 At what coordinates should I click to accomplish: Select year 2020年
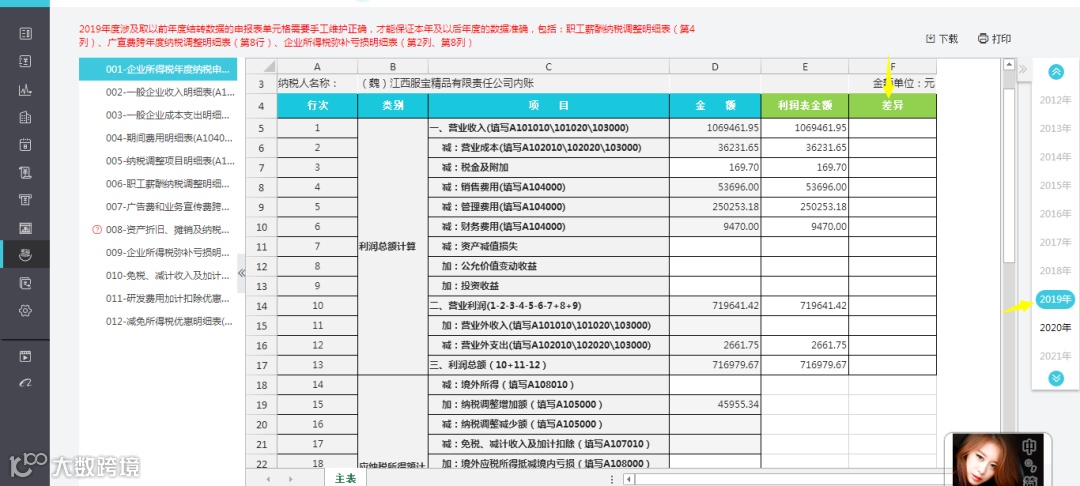click(1056, 327)
